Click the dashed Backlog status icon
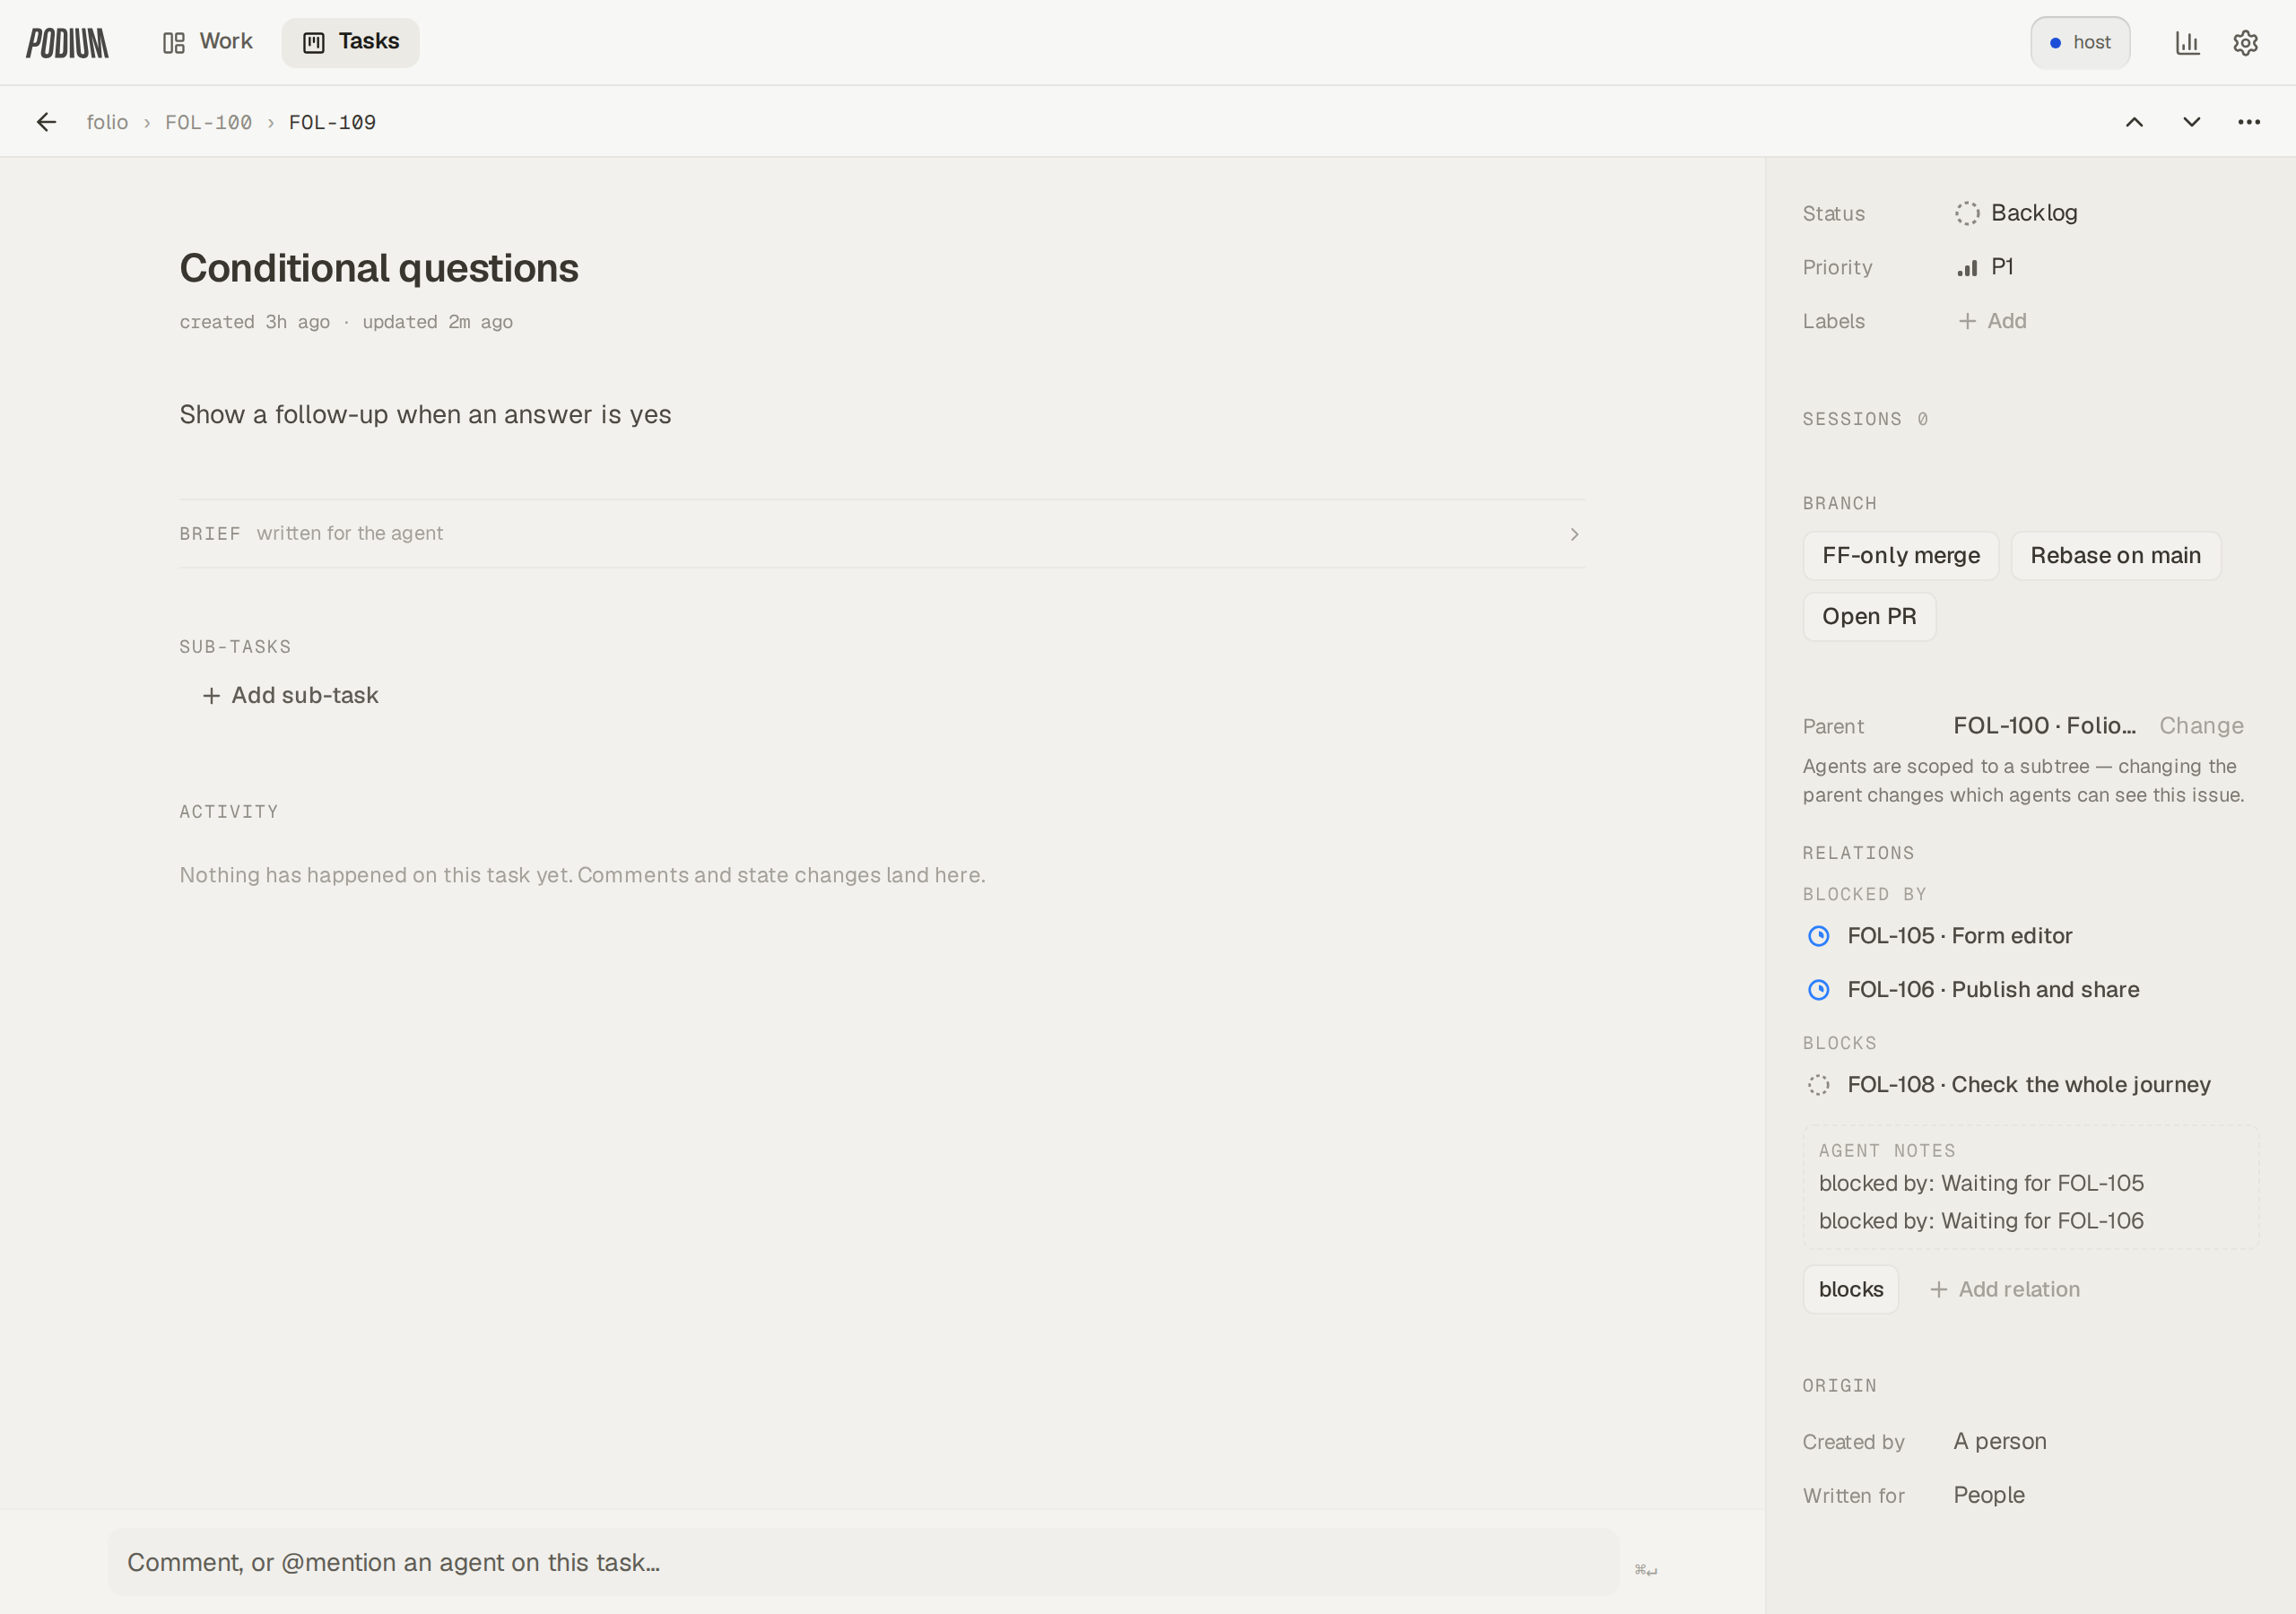The height and width of the screenshot is (1614, 2296). 1967,213
